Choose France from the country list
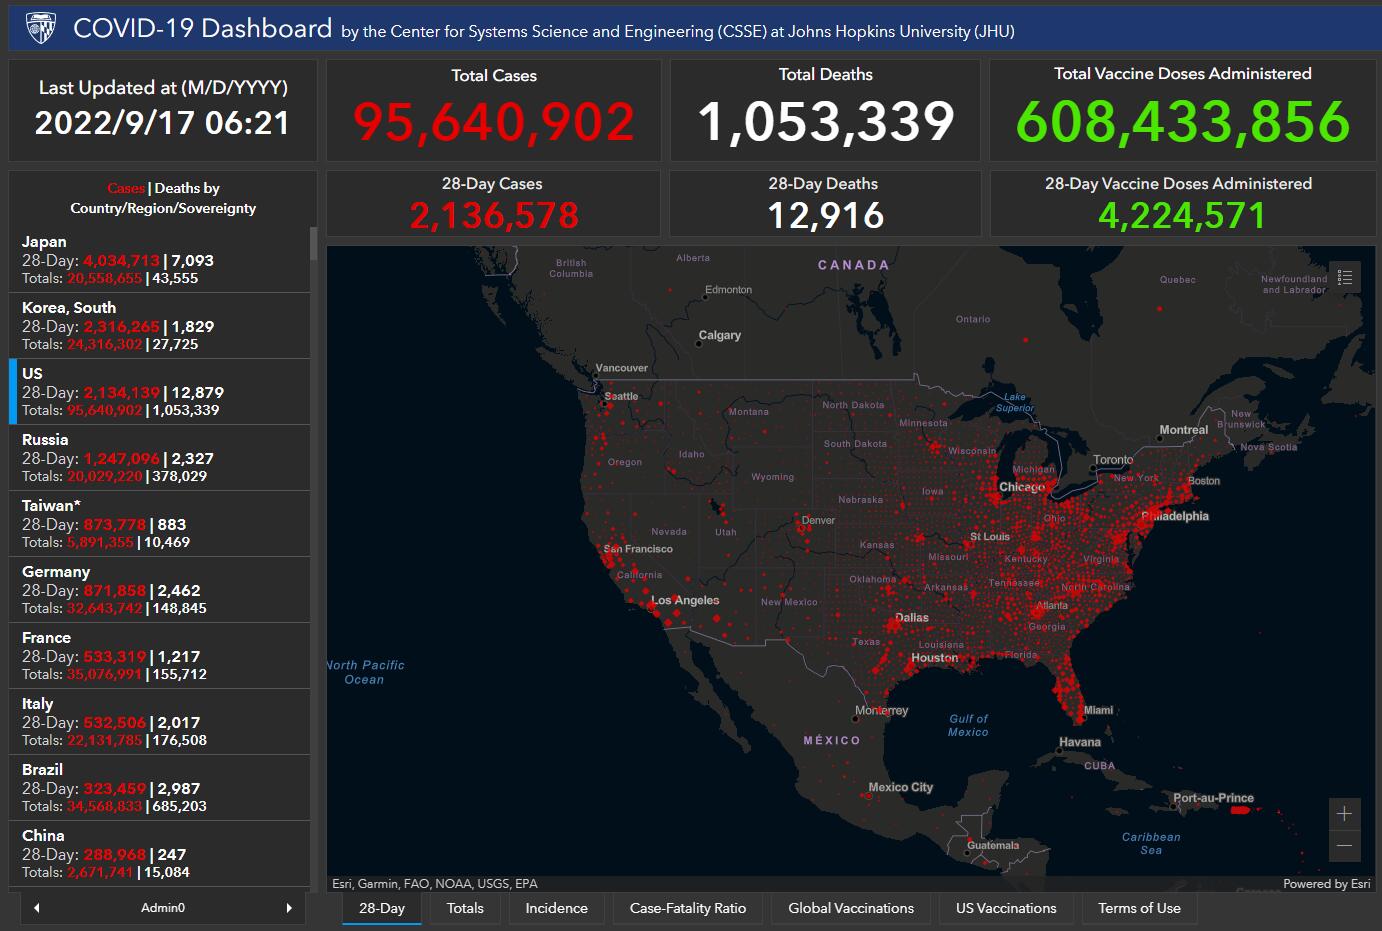Image resolution: width=1382 pixels, height=931 pixels. pos(159,656)
